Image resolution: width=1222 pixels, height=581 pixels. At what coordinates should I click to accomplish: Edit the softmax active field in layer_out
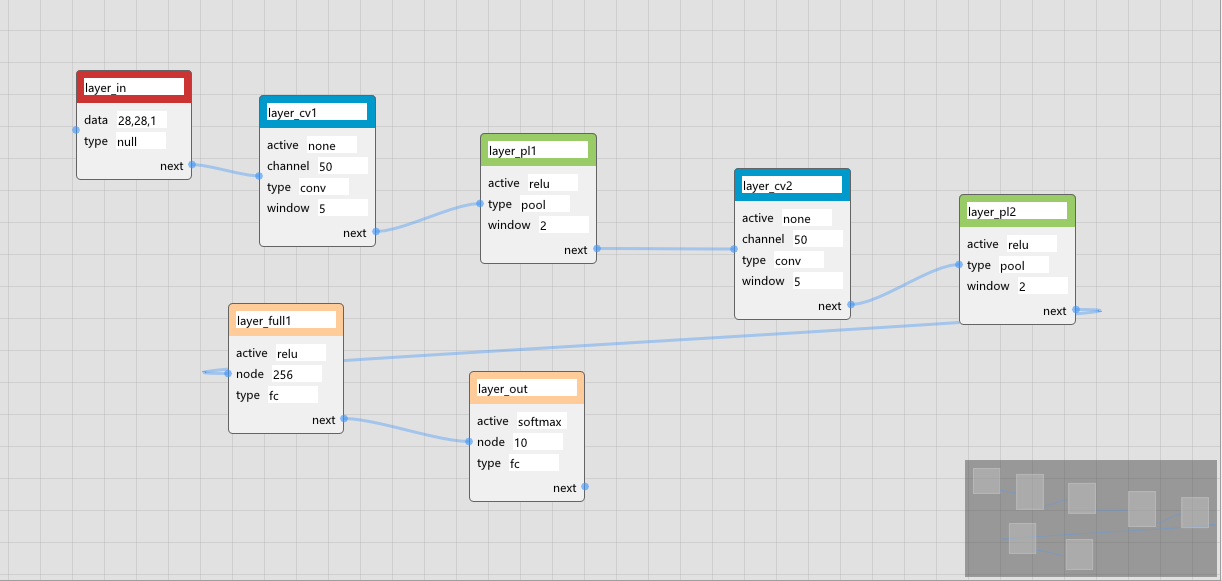[540, 422]
